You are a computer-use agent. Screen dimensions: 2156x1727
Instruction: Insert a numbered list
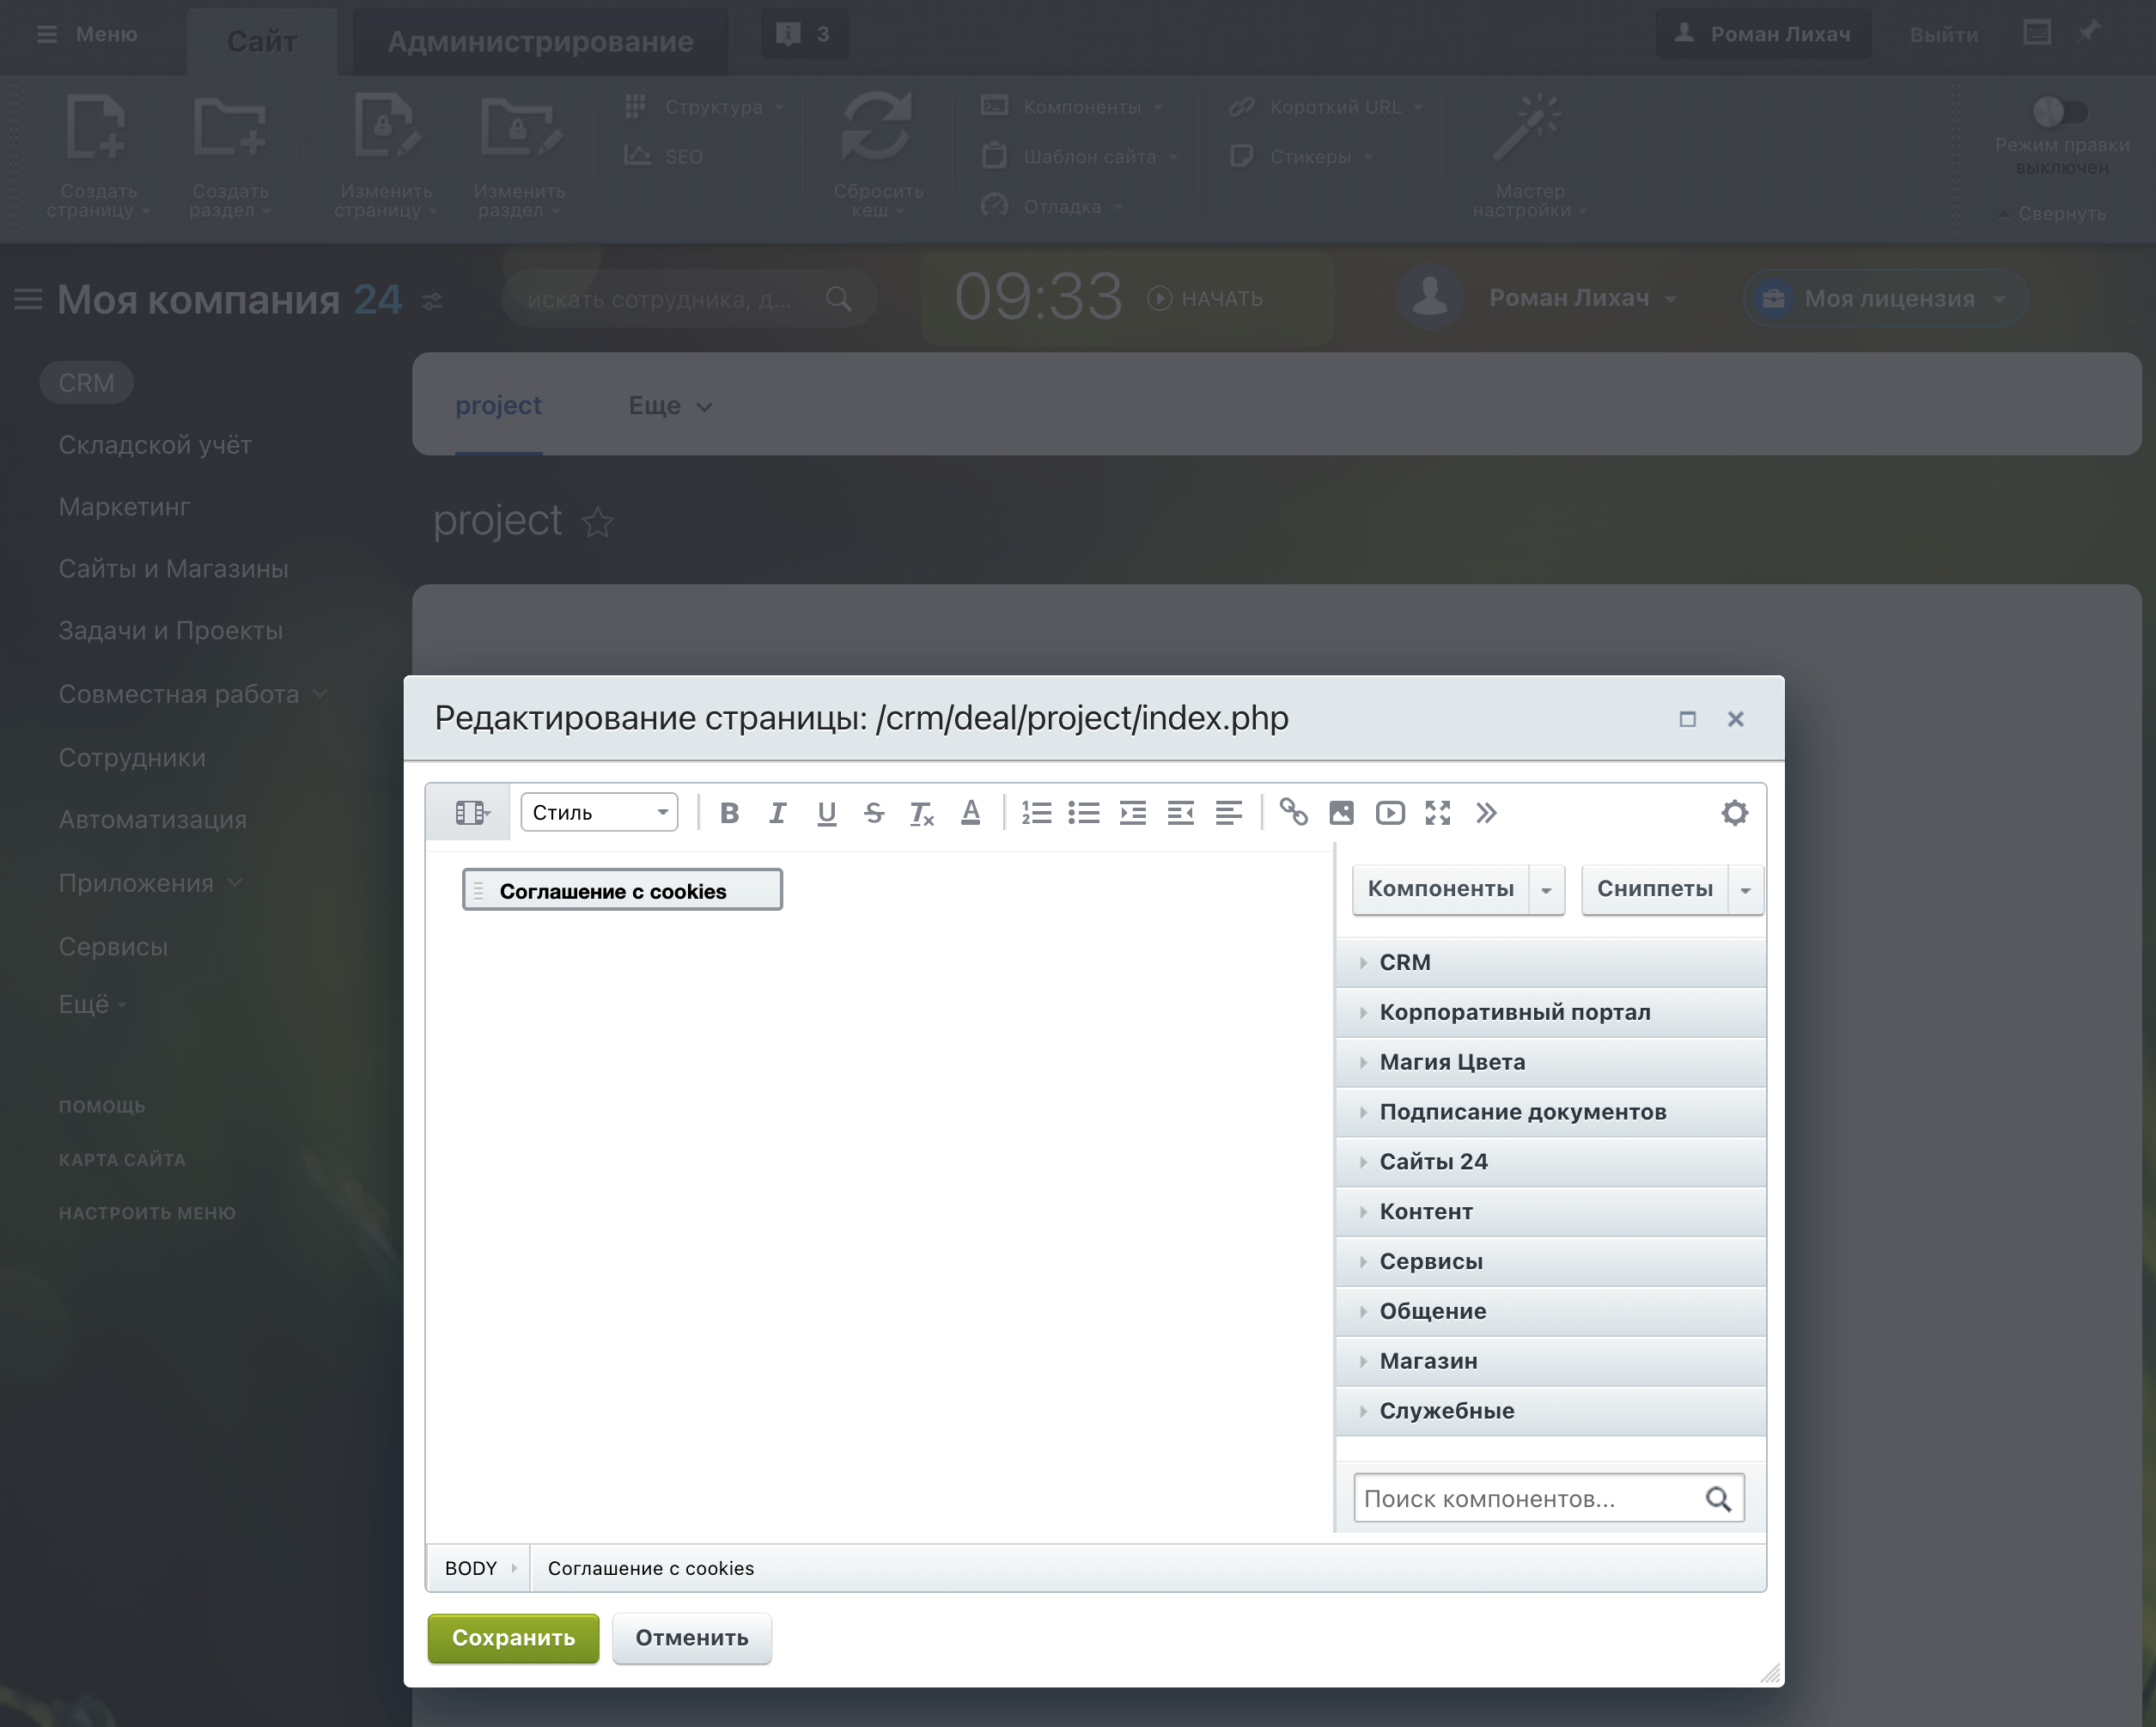1036,813
